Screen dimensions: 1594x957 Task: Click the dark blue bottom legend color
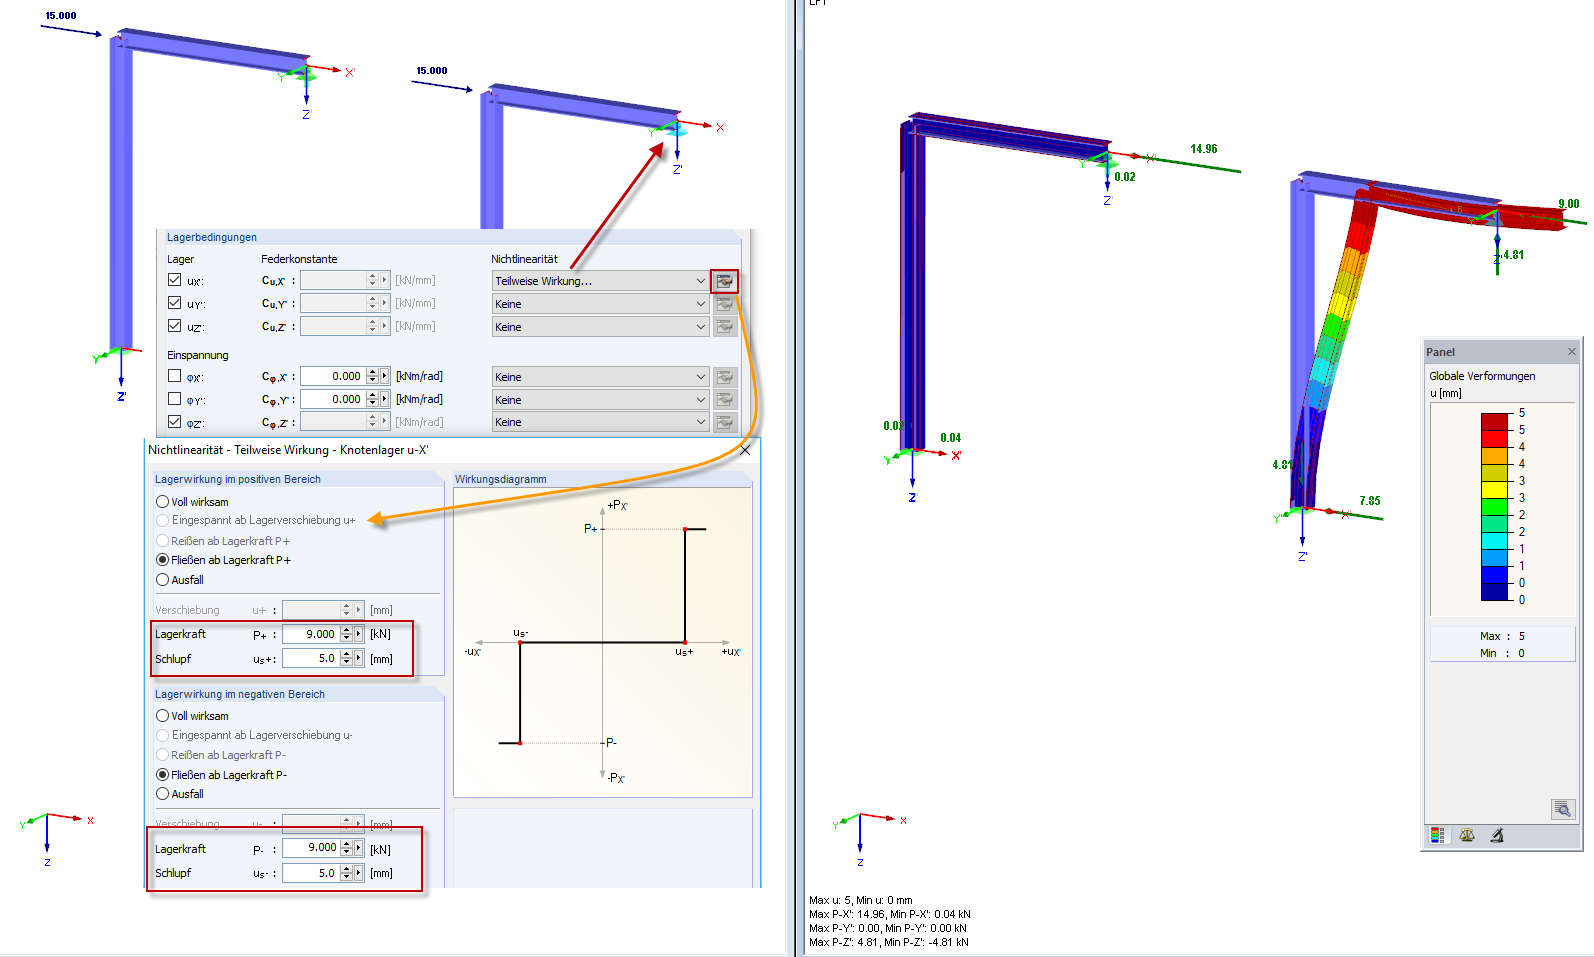pos(1495,591)
